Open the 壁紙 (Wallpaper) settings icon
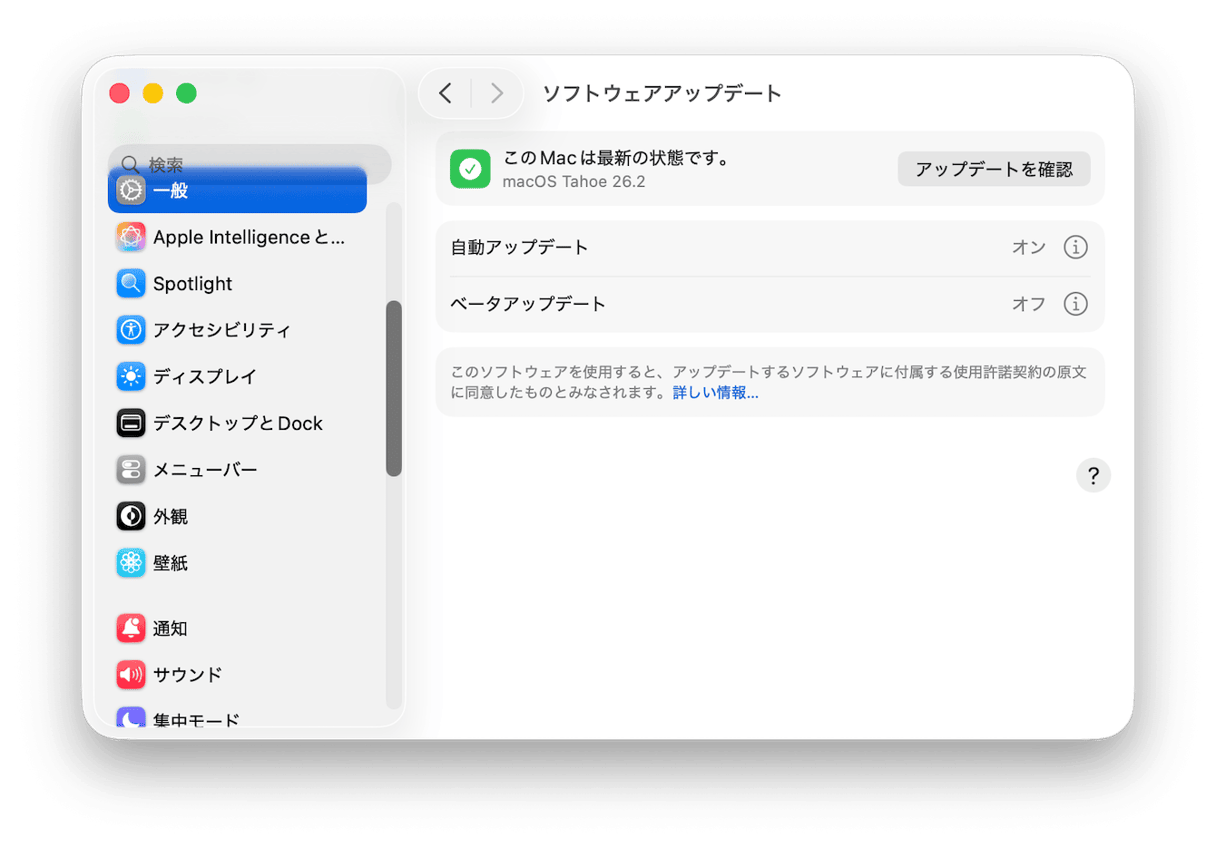Screen dimensions: 1216x847 131,563
